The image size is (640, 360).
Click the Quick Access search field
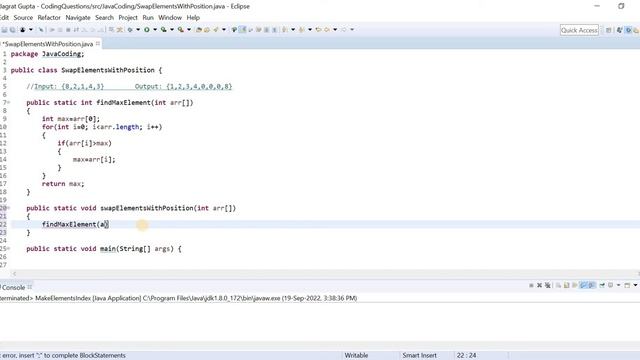click(x=579, y=30)
